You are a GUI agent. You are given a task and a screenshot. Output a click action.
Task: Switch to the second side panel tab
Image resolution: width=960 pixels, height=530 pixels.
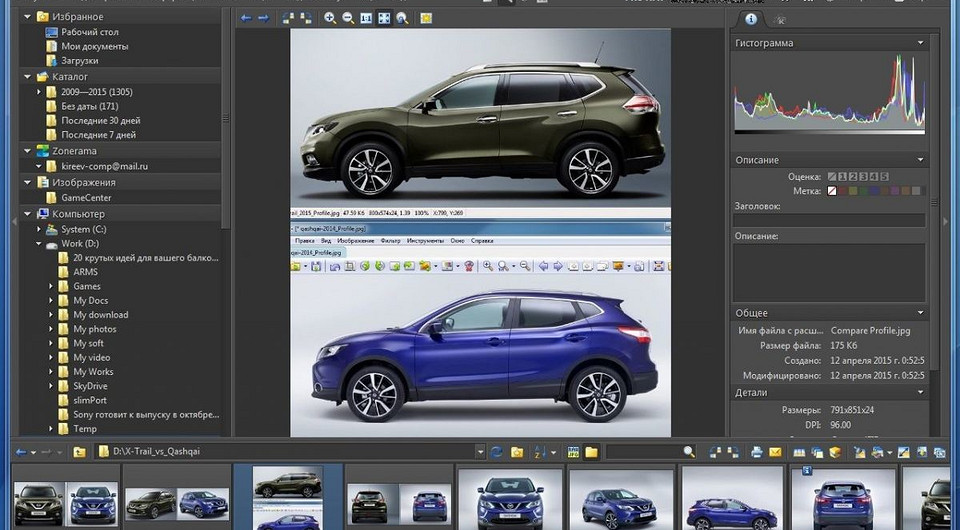coord(780,20)
